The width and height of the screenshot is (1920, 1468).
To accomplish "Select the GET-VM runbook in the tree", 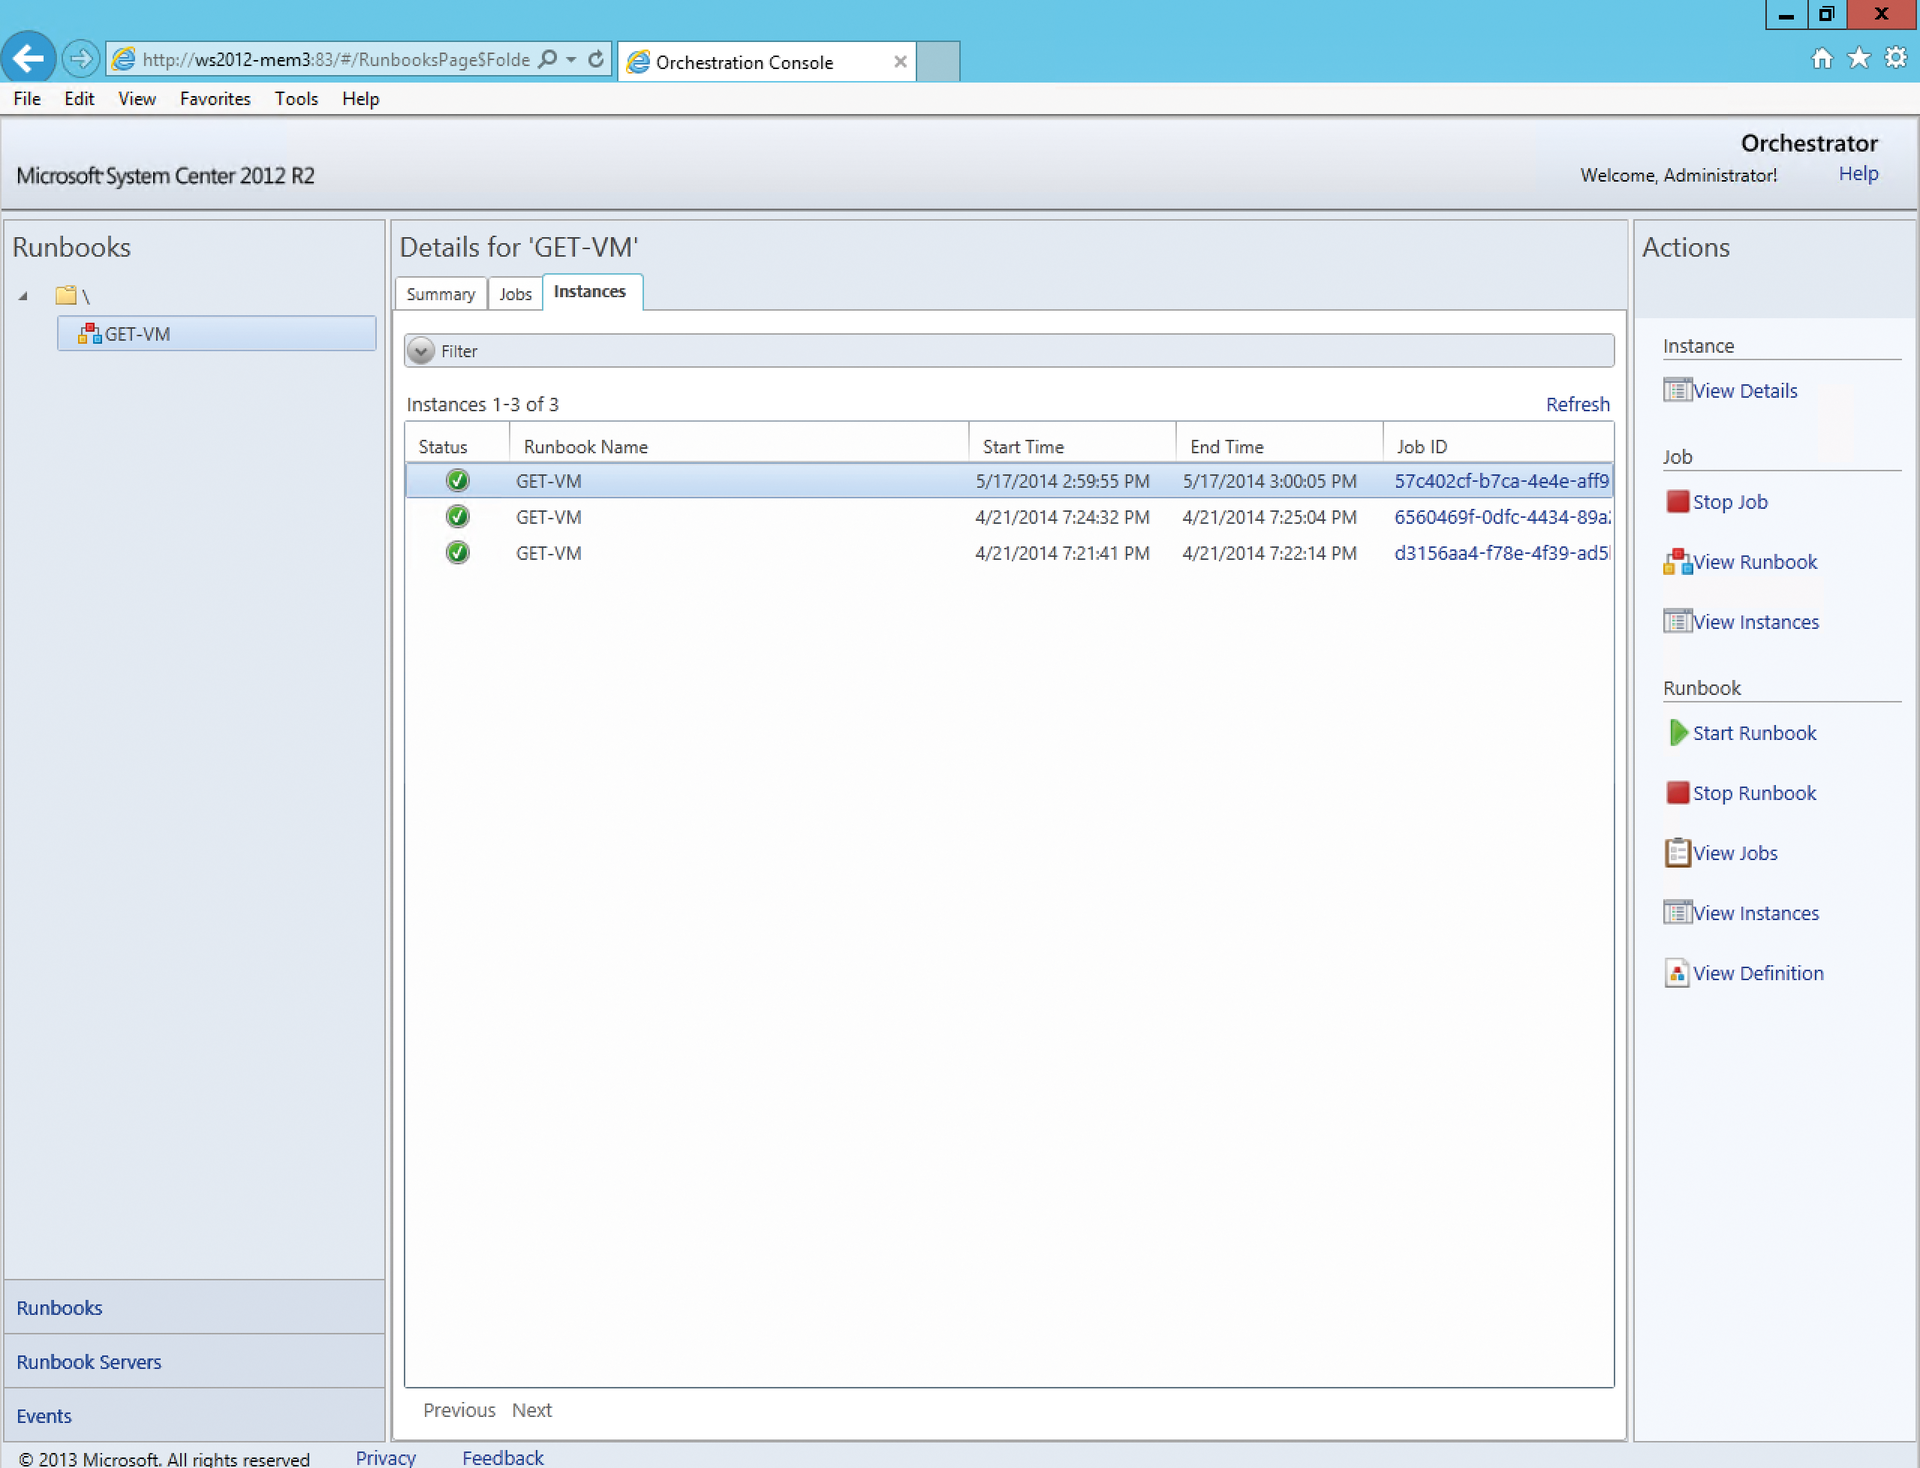I will pos(137,333).
